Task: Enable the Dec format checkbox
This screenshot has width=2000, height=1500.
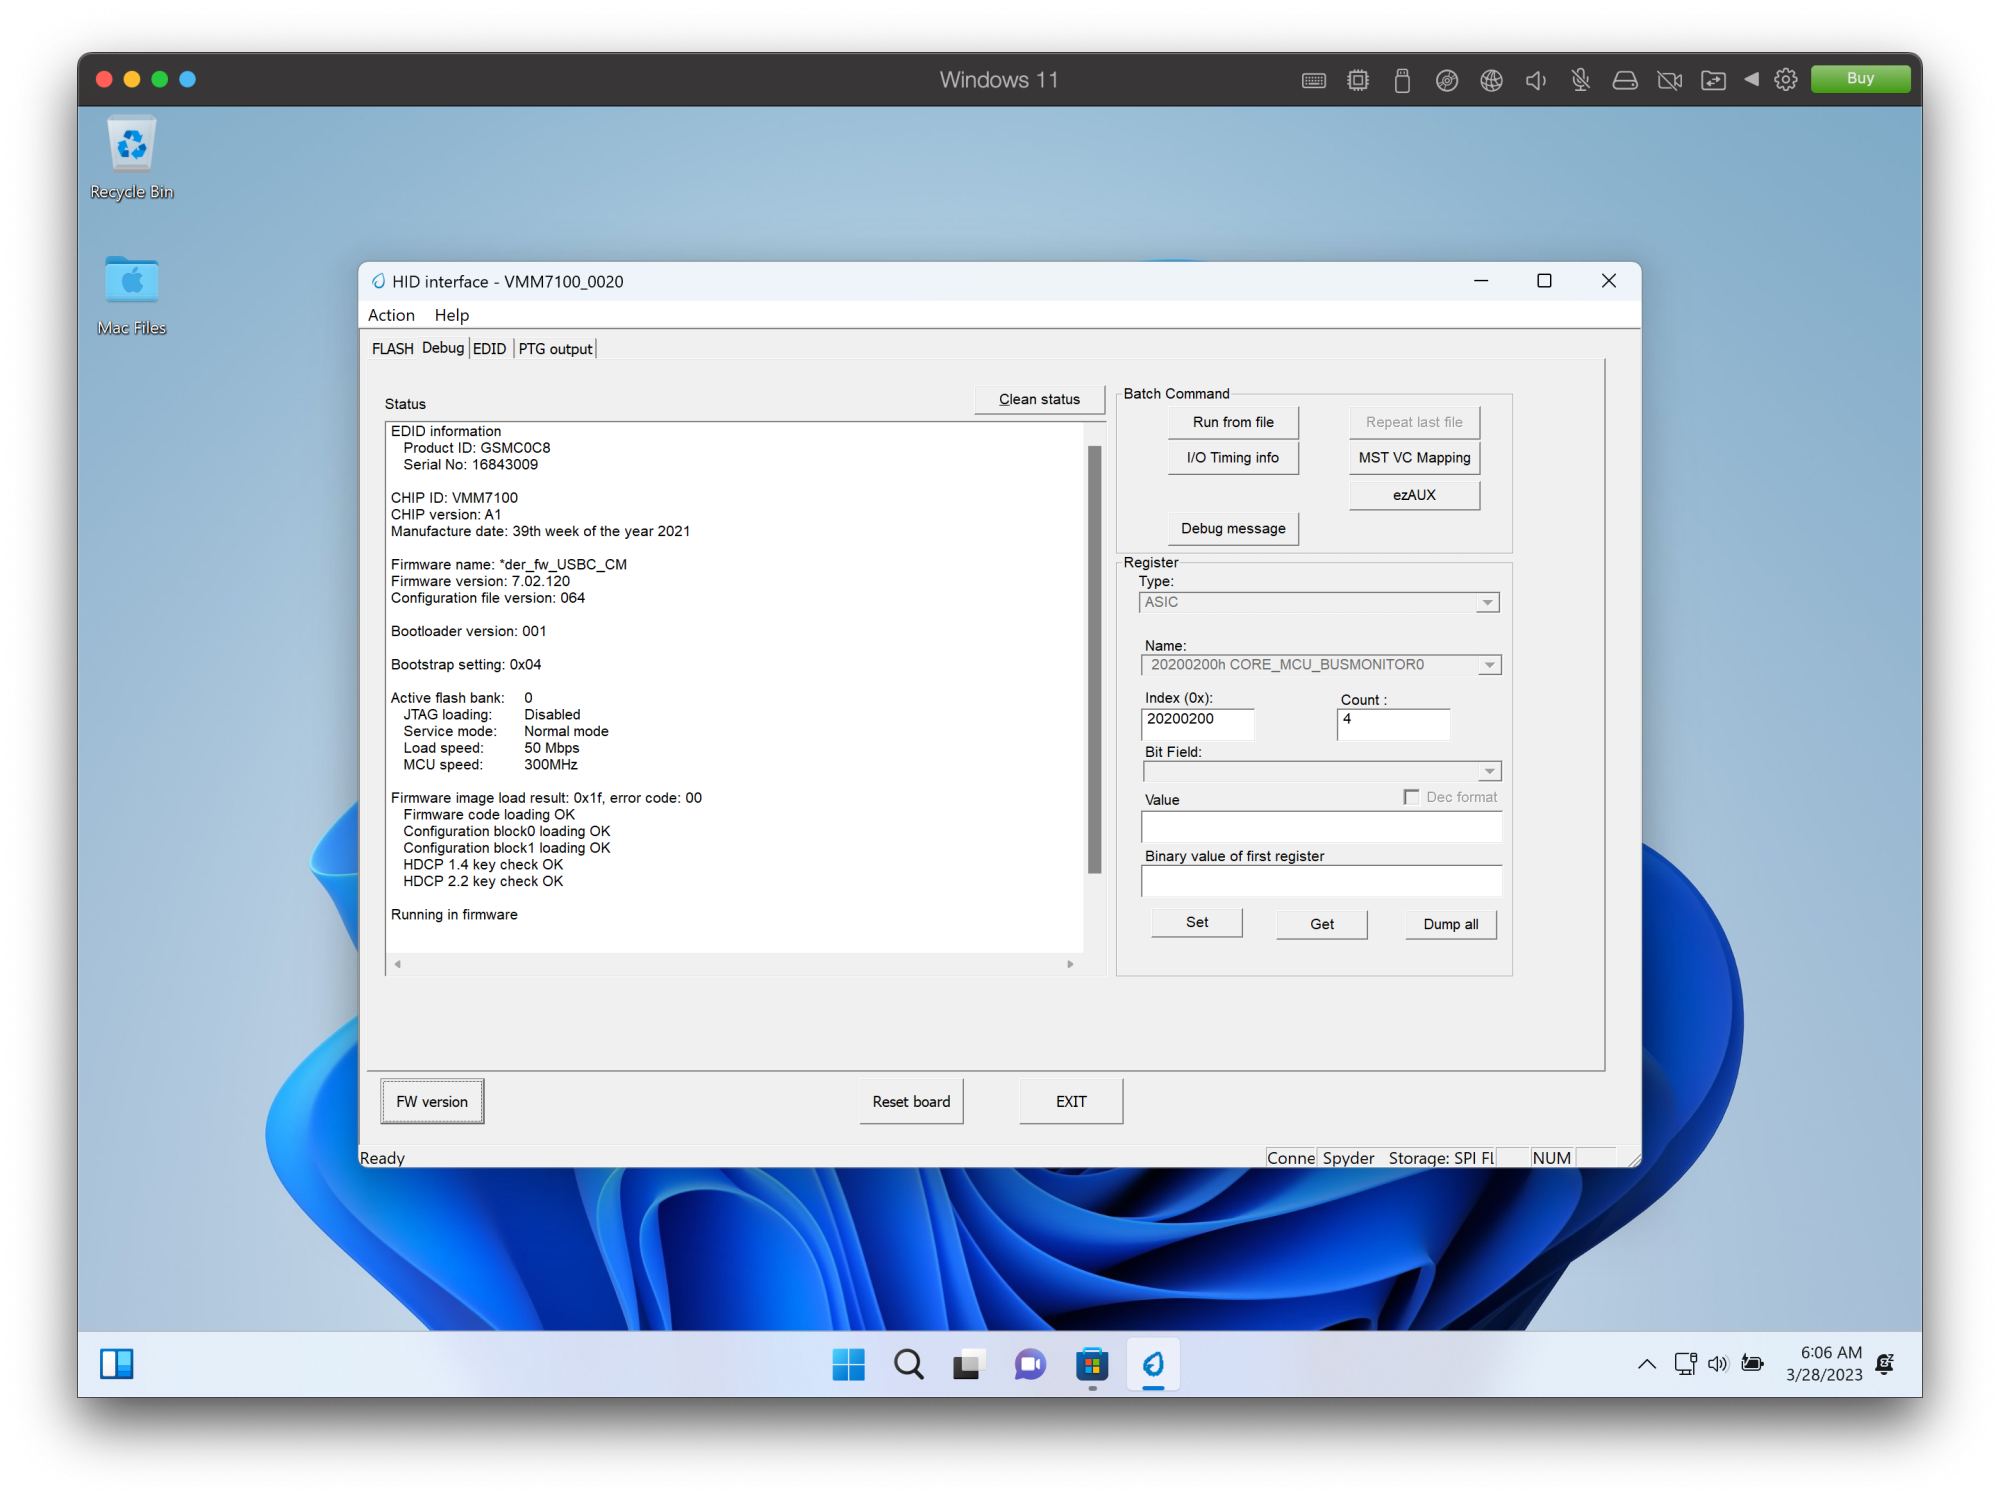Action: [x=1411, y=797]
